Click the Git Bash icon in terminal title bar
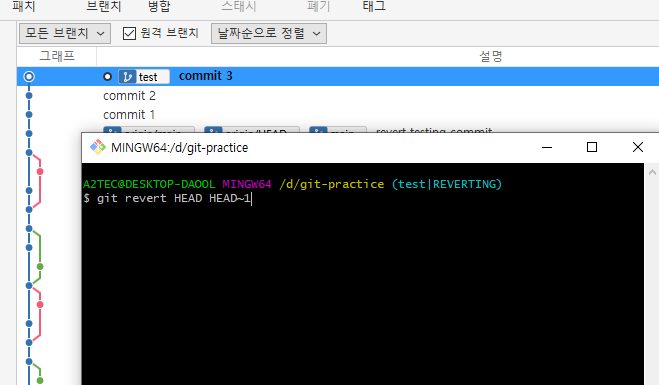Image resolution: width=659 pixels, height=385 pixels. point(98,148)
